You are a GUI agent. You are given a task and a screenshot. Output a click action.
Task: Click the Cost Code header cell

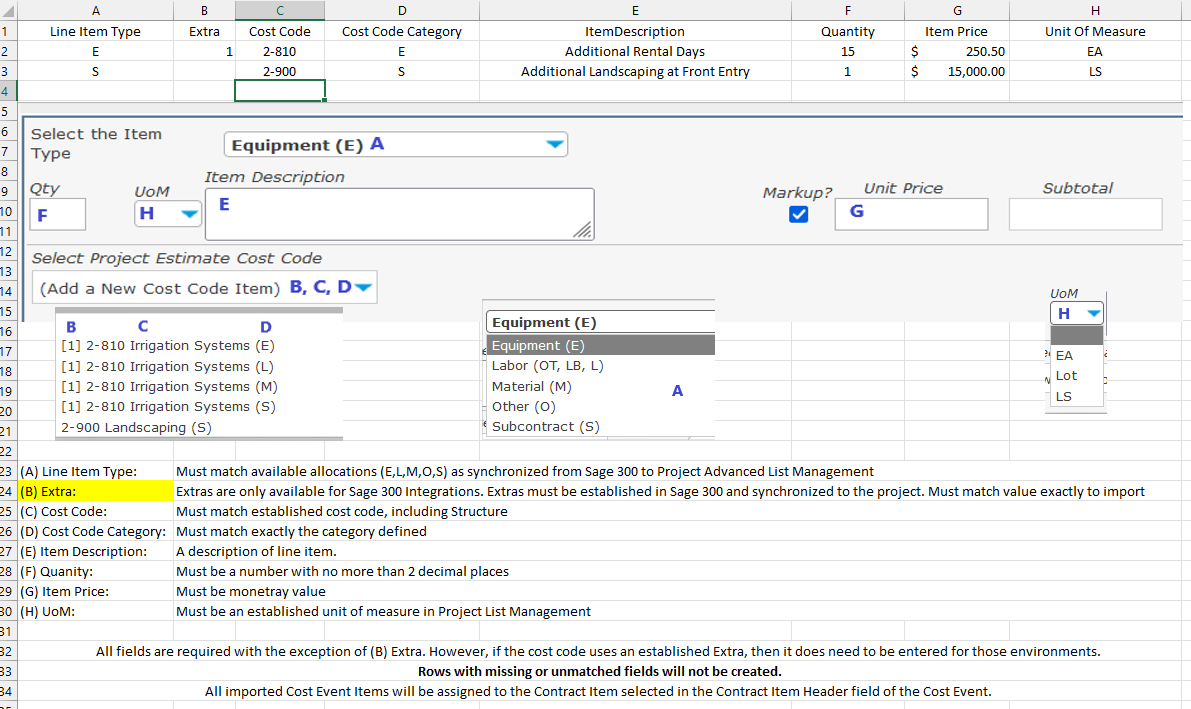coord(280,31)
